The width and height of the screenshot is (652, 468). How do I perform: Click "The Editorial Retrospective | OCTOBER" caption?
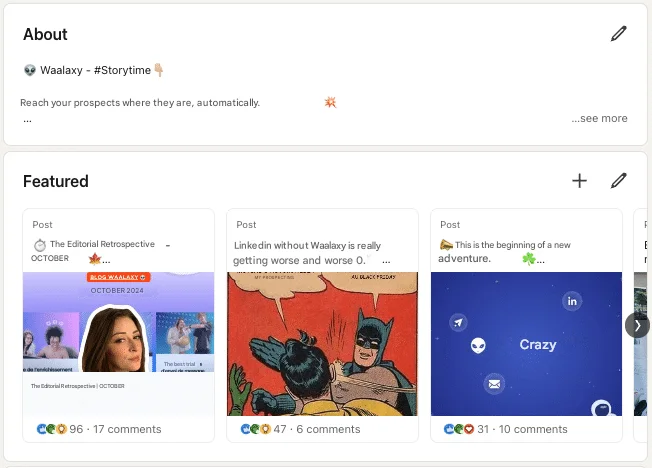click(78, 386)
